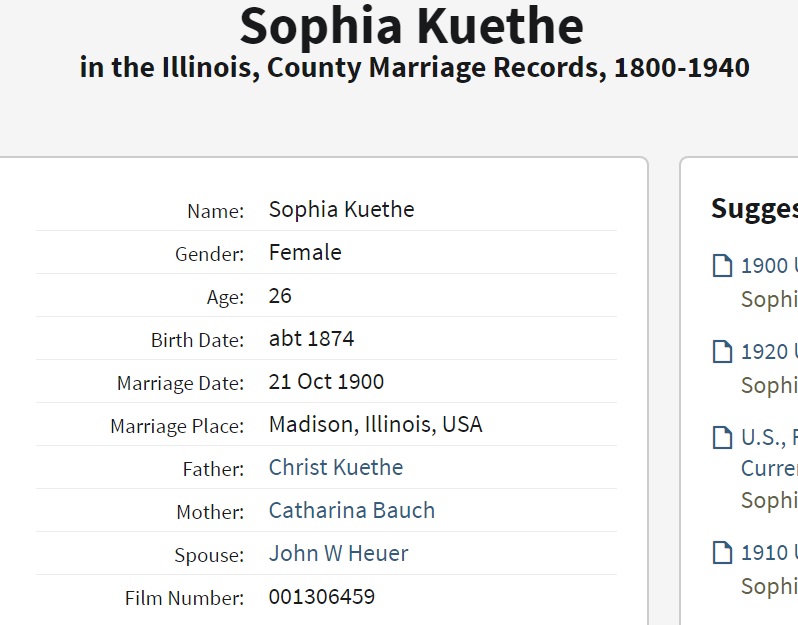The image size is (798, 625).
Task: Click the document icon beside the 1910 record
Action: tap(721, 552)
